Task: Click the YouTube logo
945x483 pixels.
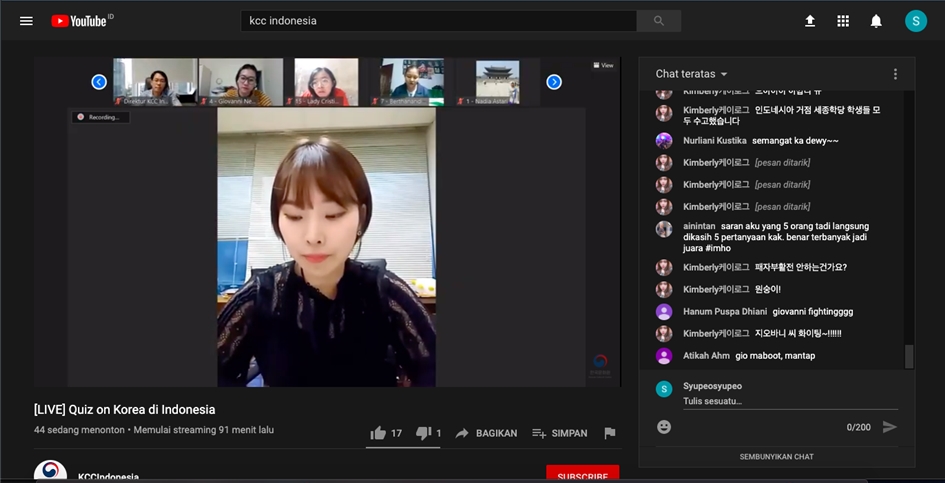Action: pos(79,21)
